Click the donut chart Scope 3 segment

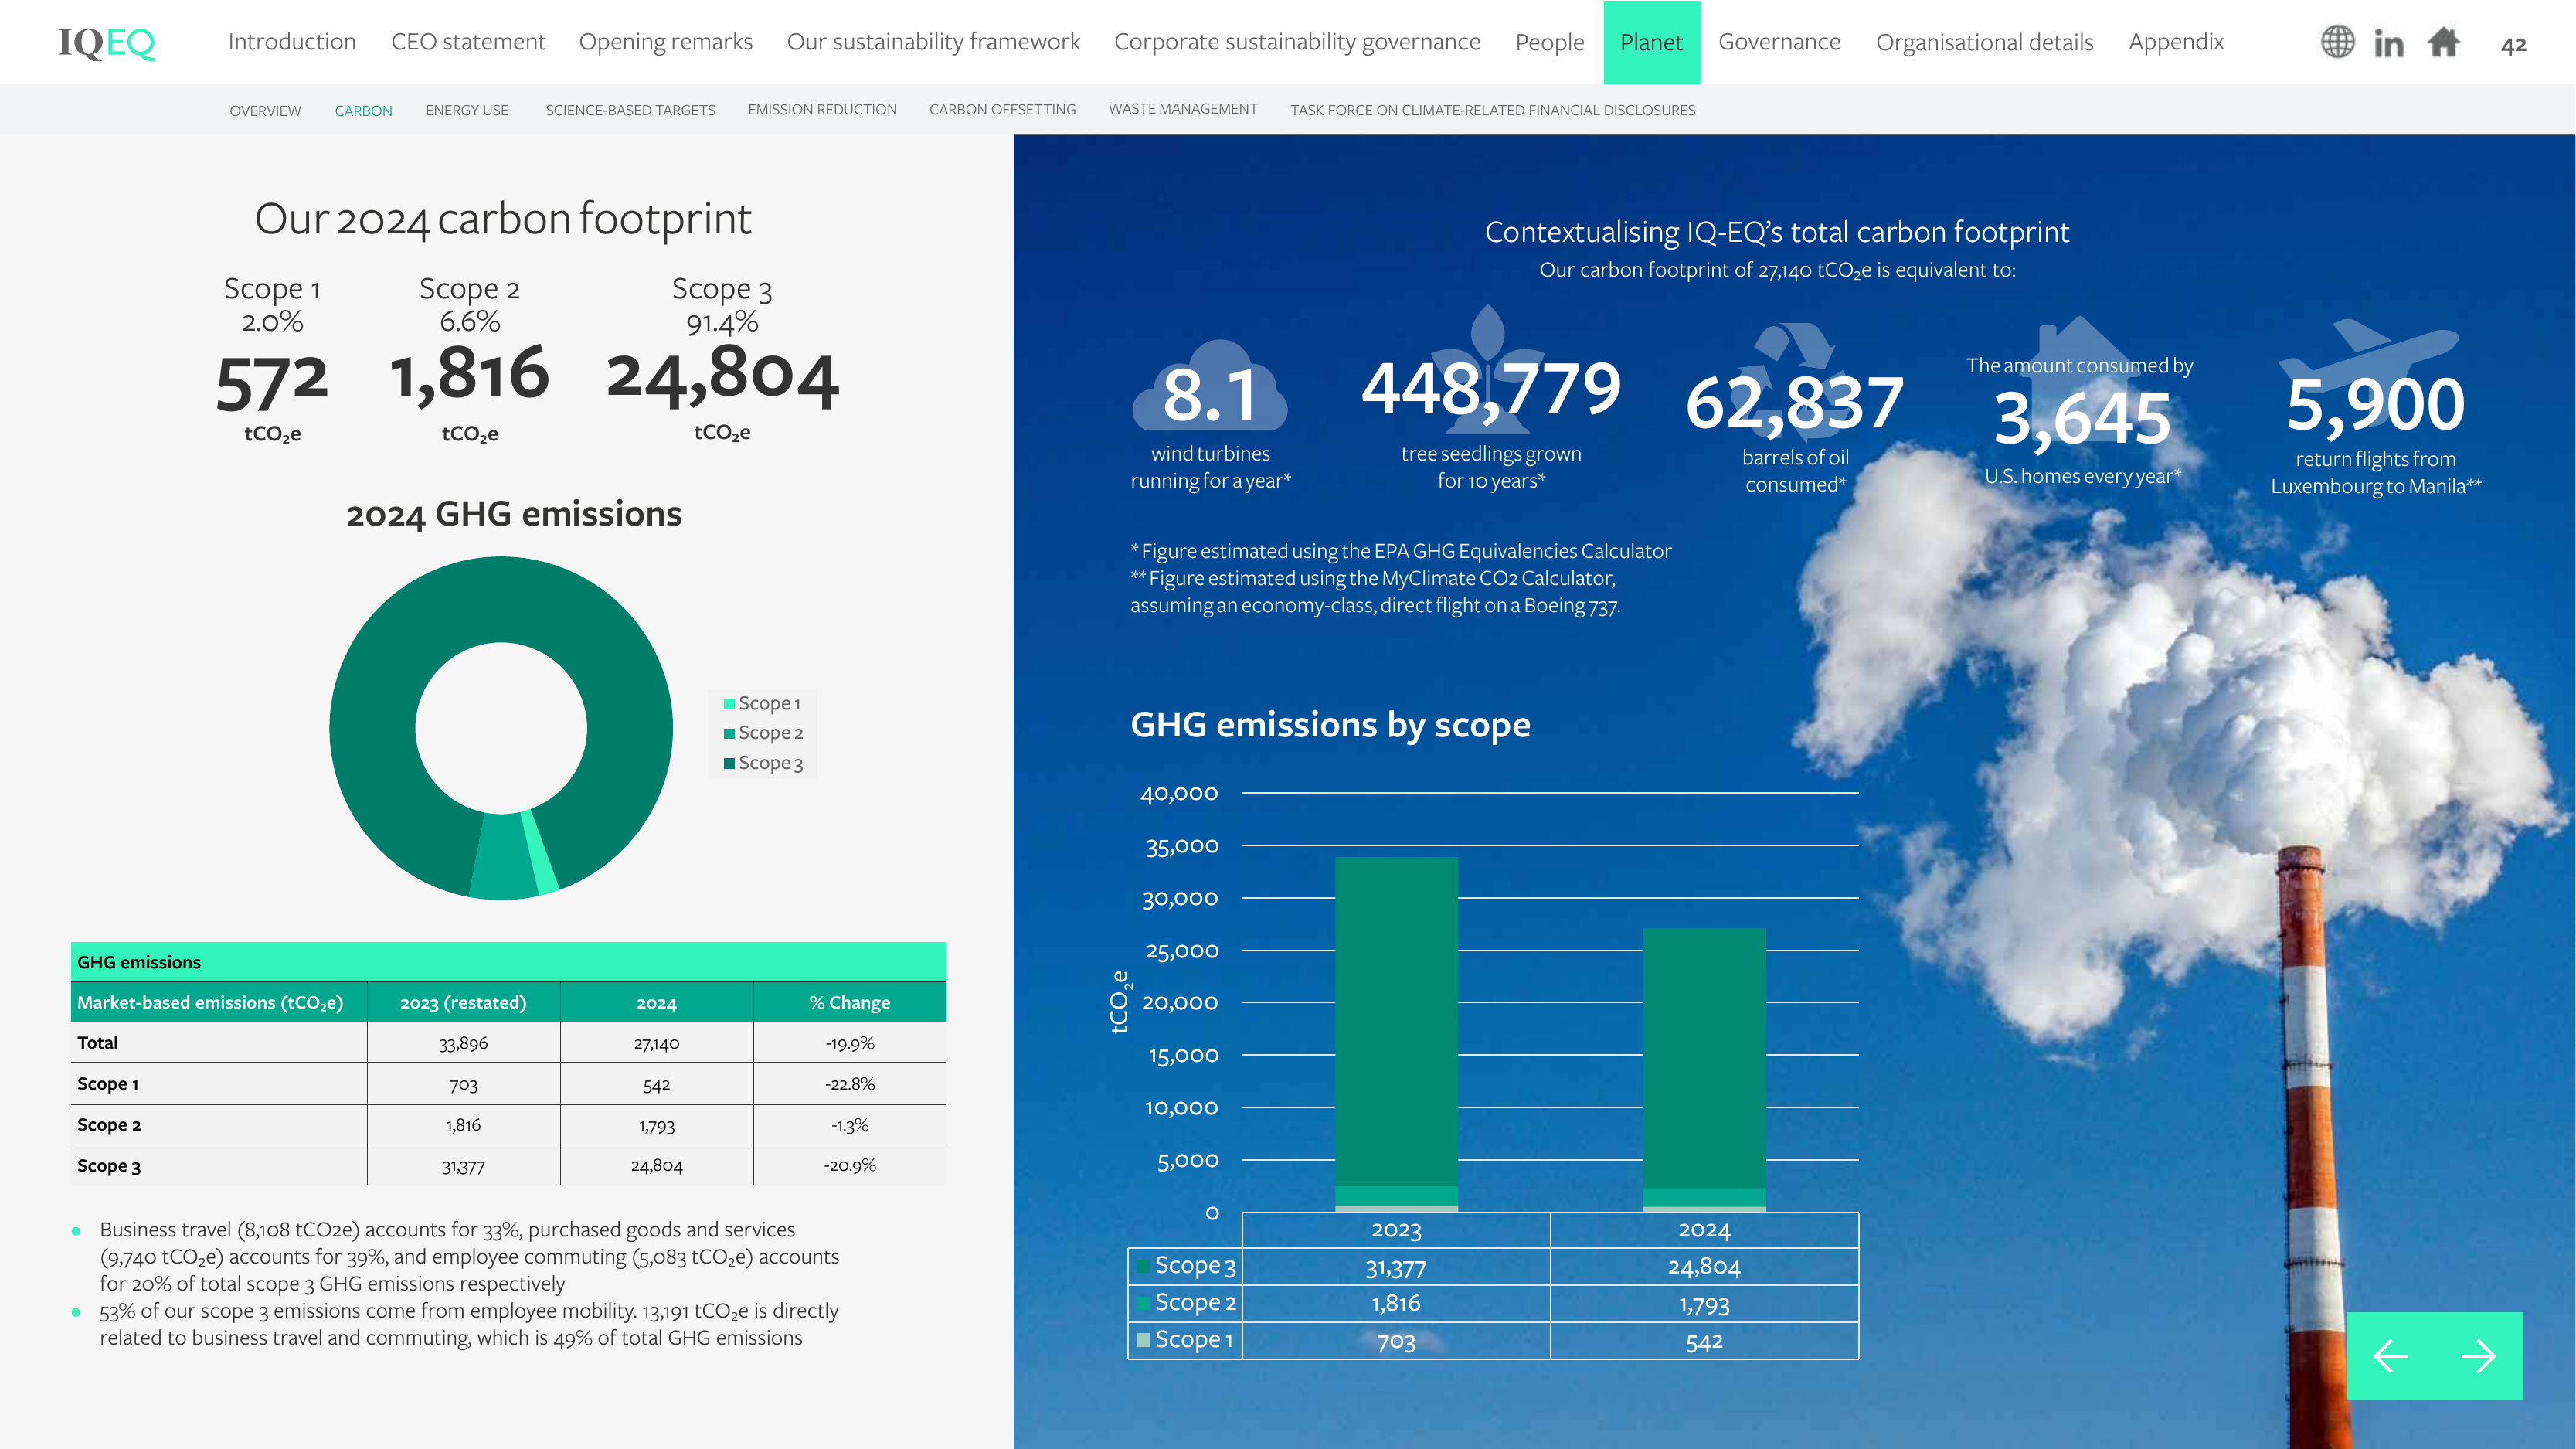pos(500,600)
